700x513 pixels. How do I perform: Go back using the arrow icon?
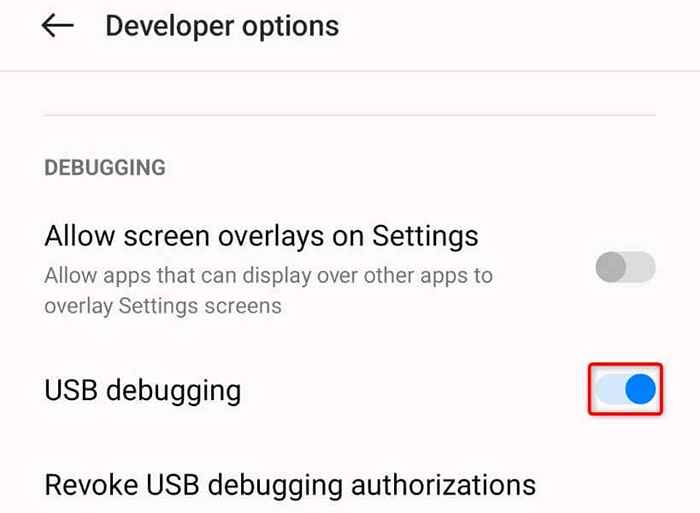coord(58,26)
